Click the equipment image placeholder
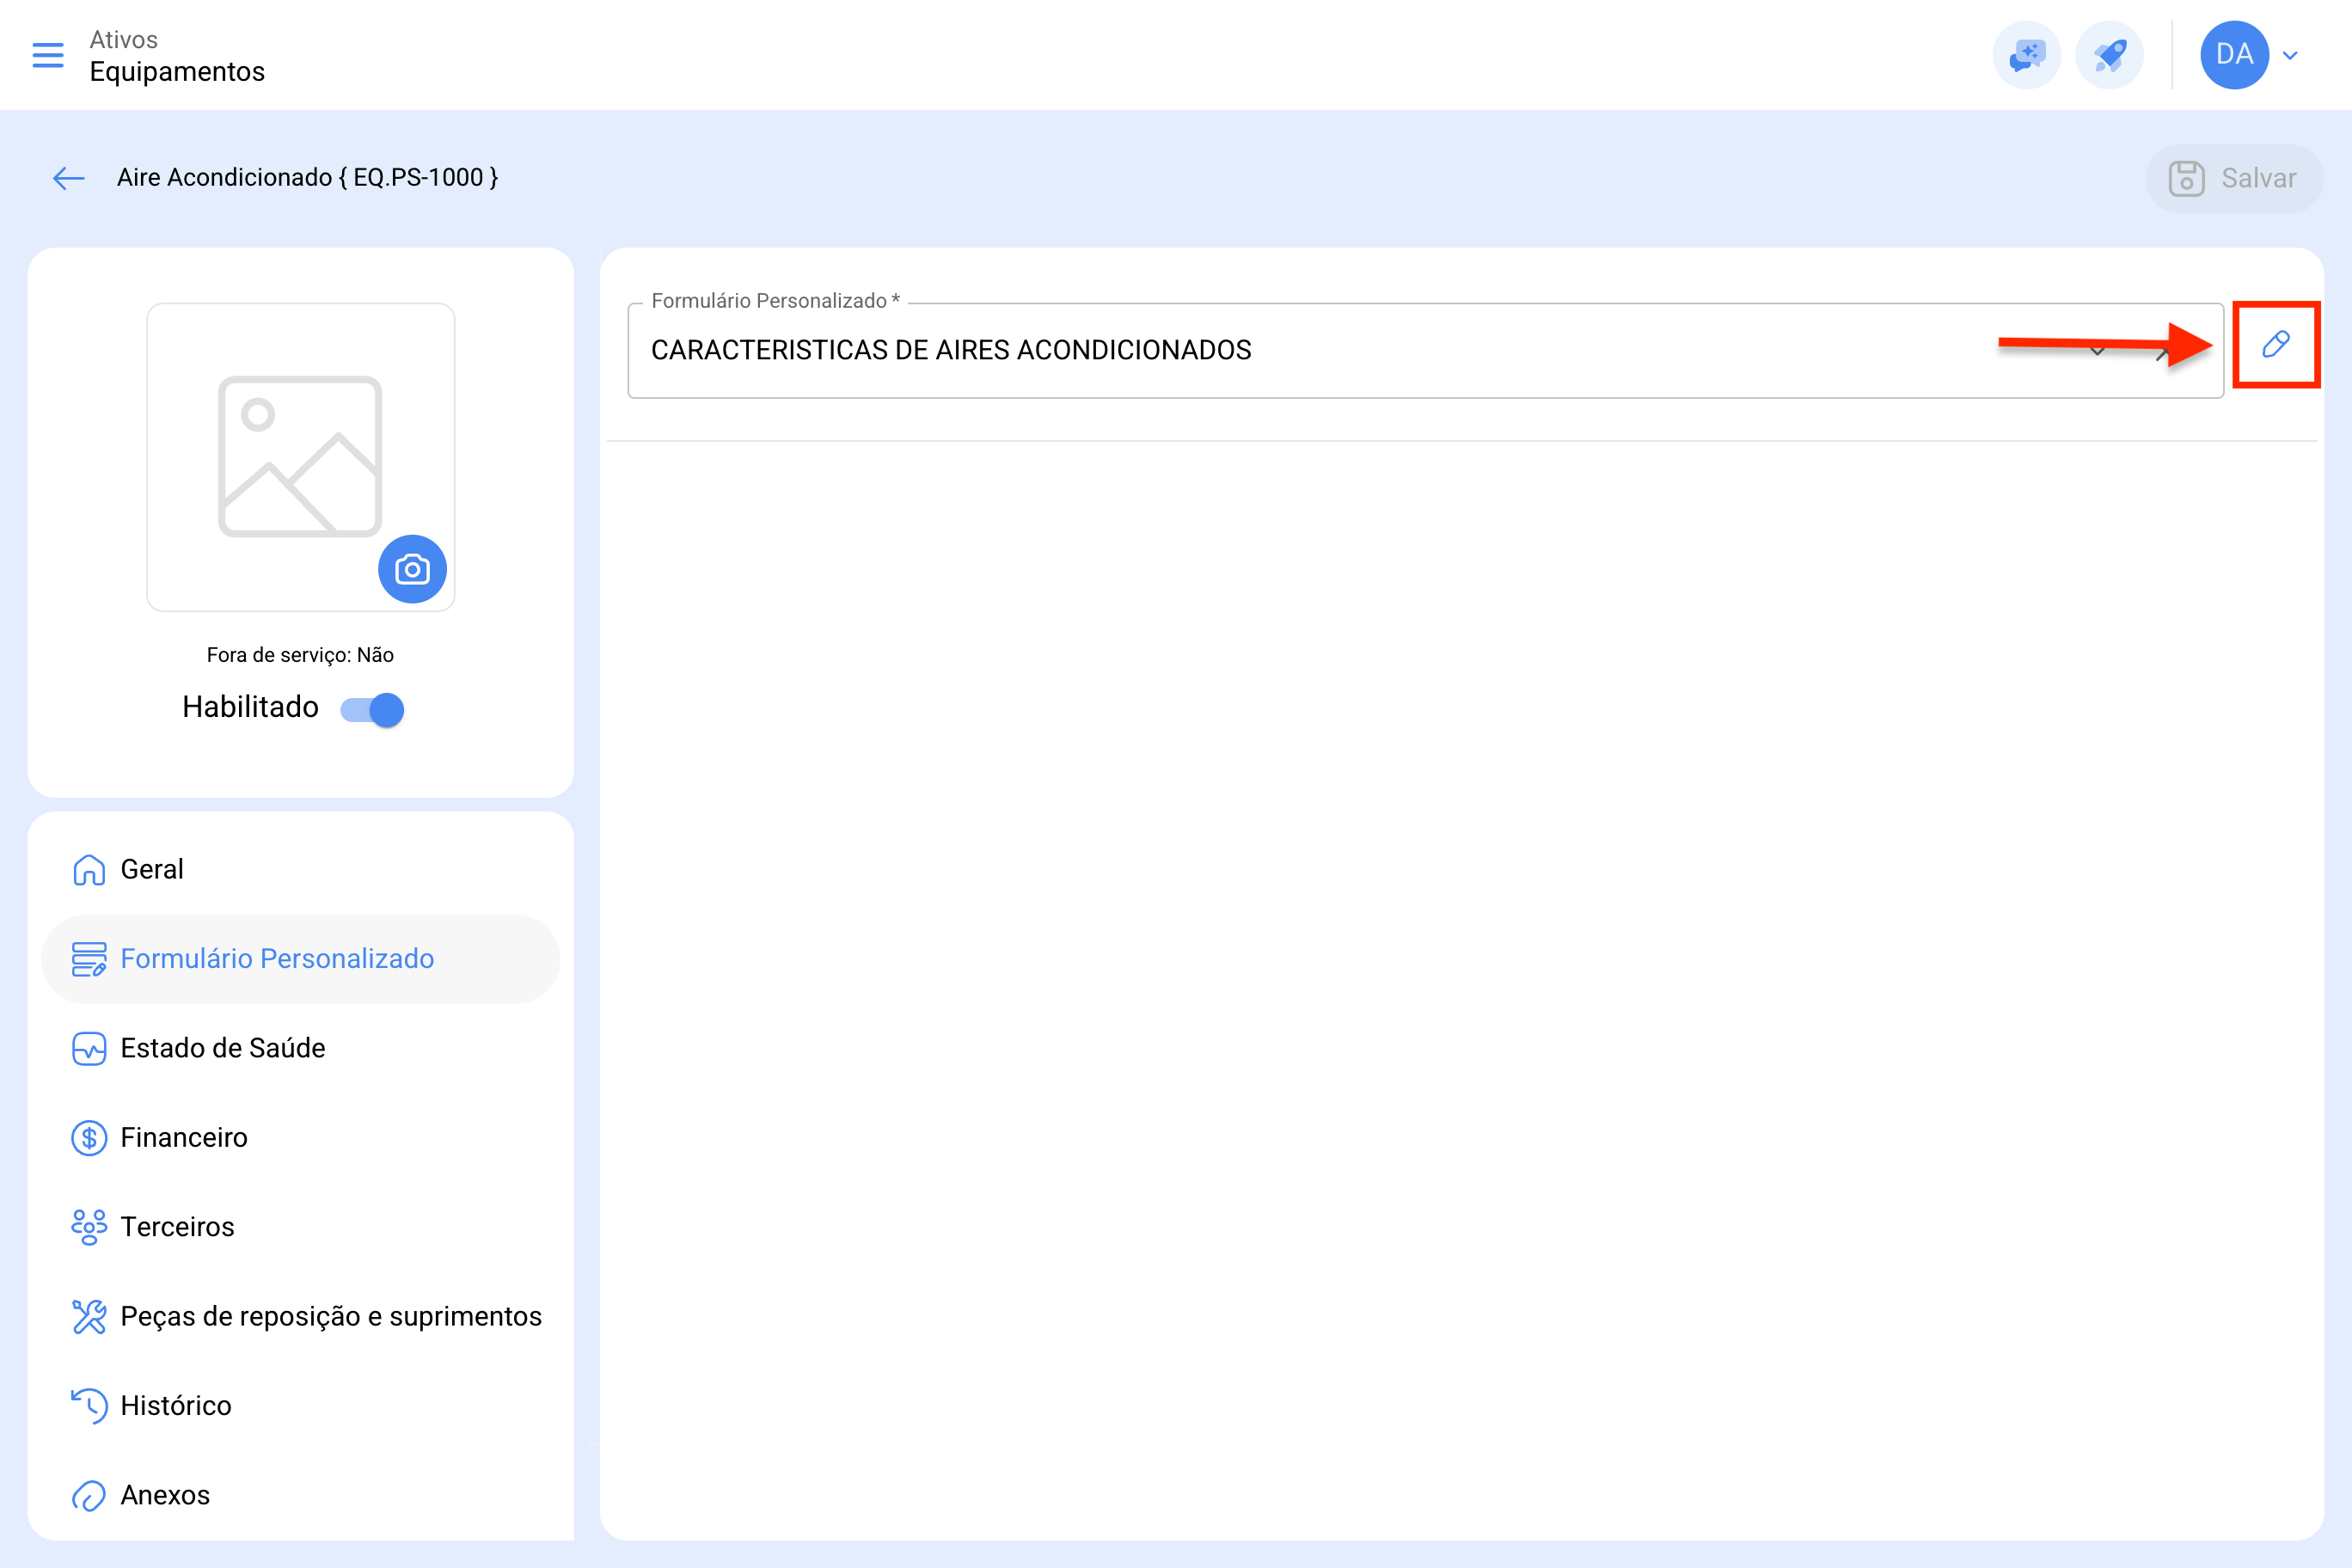 pyautogui.click(x=300, y=456)
